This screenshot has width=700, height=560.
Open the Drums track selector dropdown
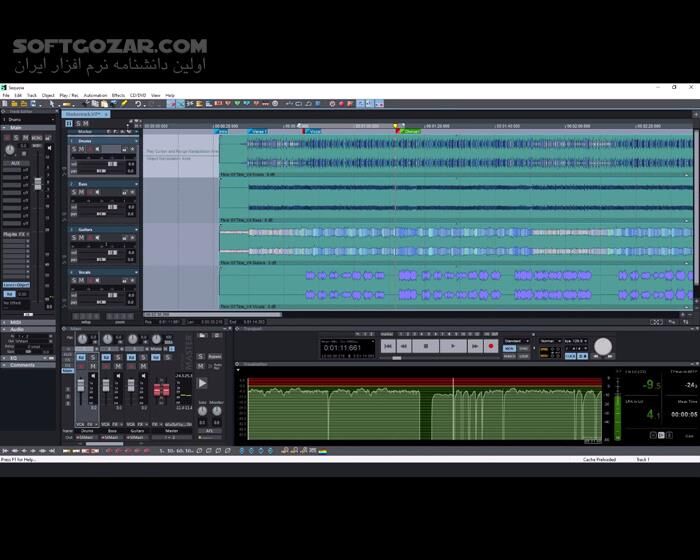click(29, 120)
